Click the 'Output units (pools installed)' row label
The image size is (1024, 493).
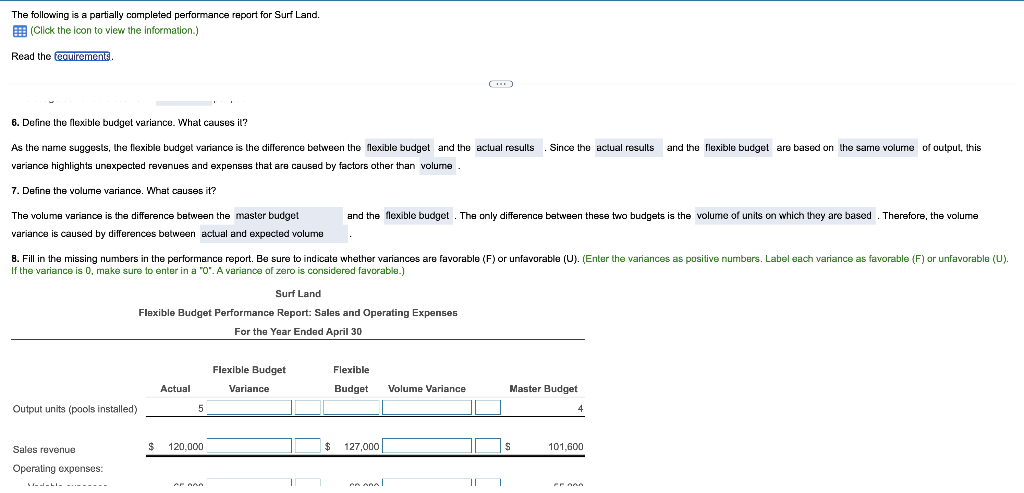coord(75,409)
